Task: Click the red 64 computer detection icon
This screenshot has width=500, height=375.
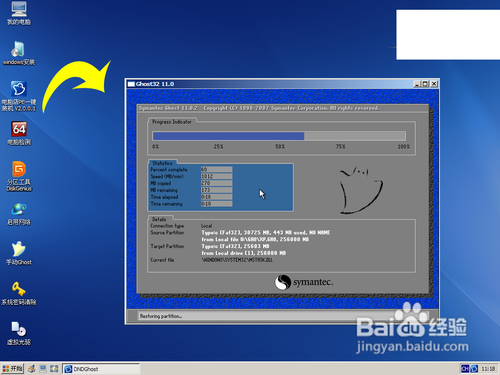Action: (x=19, y=133)
